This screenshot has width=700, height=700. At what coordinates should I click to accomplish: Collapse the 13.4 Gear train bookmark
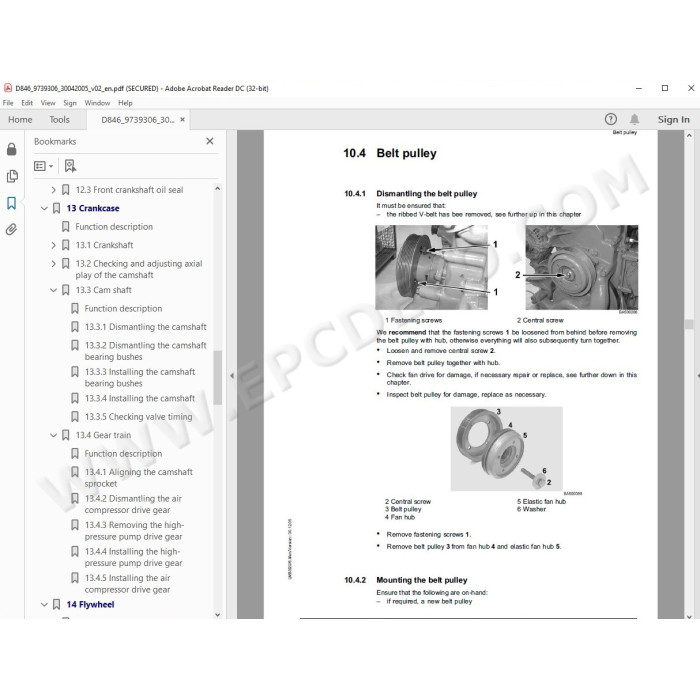point(53,435)
